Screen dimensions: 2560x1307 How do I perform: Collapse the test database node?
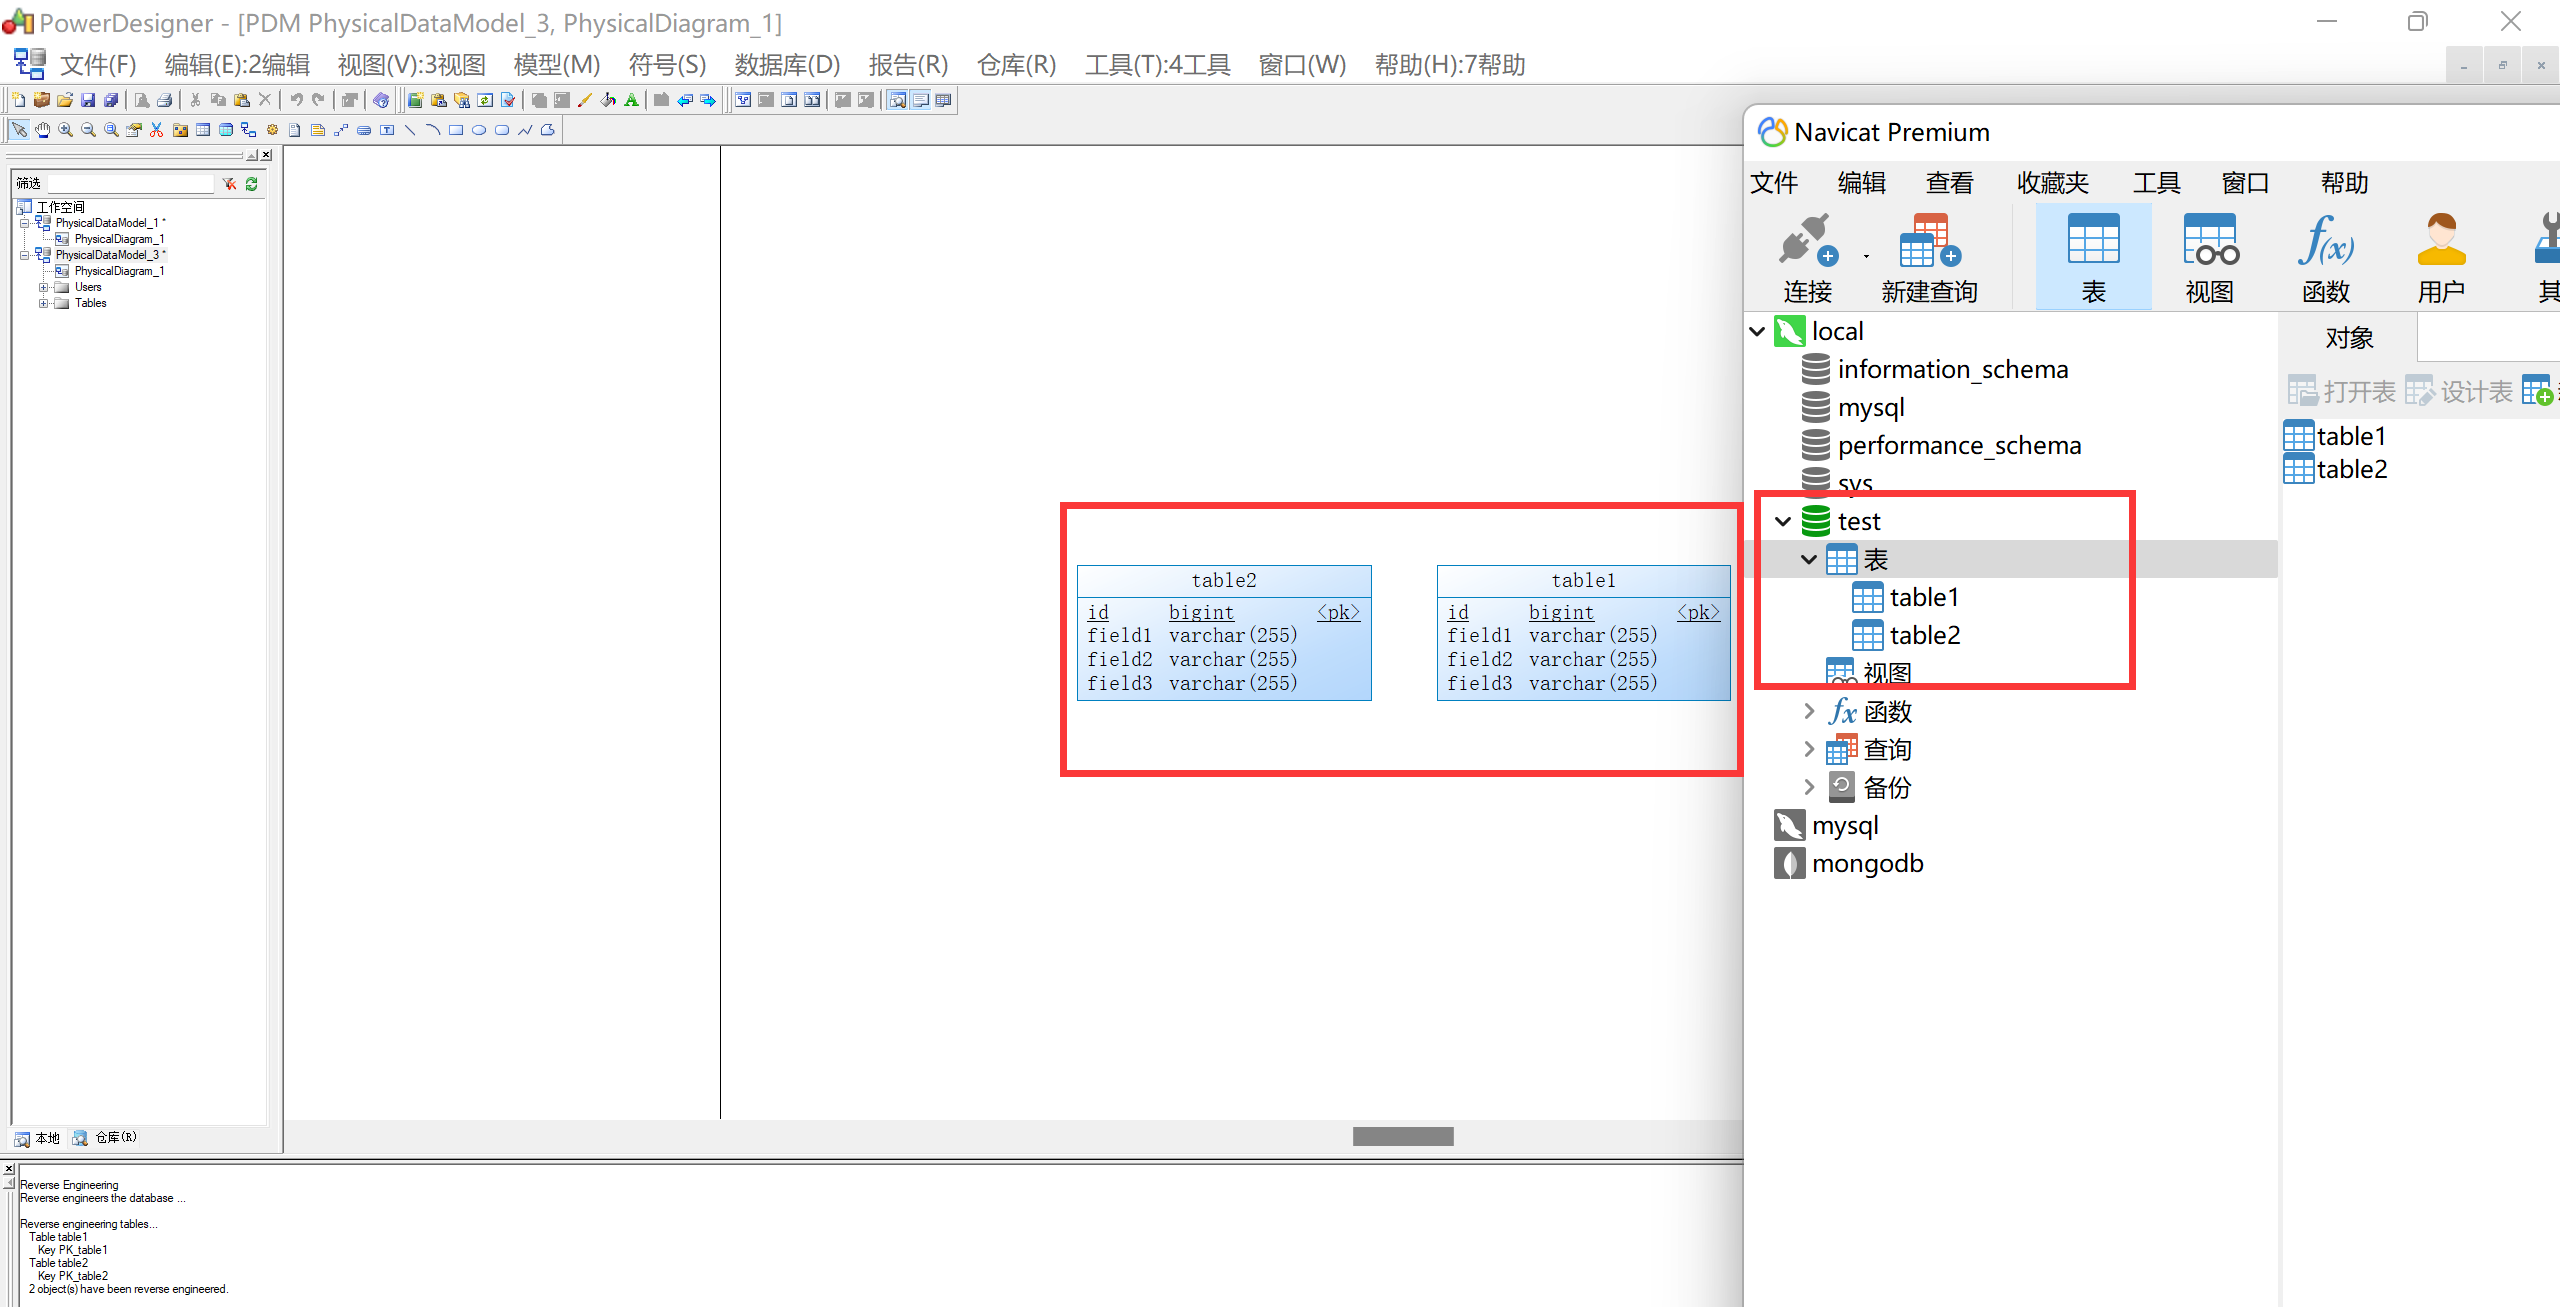click(x=1782, y=521)
